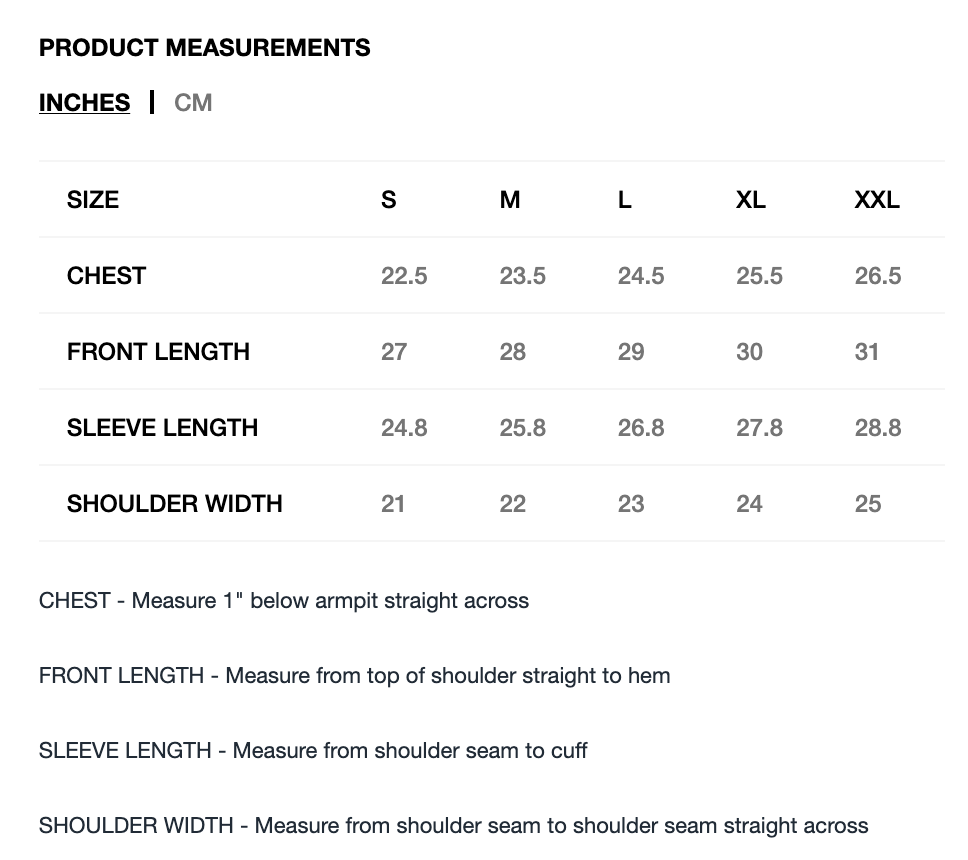This screenshot has width=968, height=860.
Task: Click the shoulder width value 25
Action: 868,504
